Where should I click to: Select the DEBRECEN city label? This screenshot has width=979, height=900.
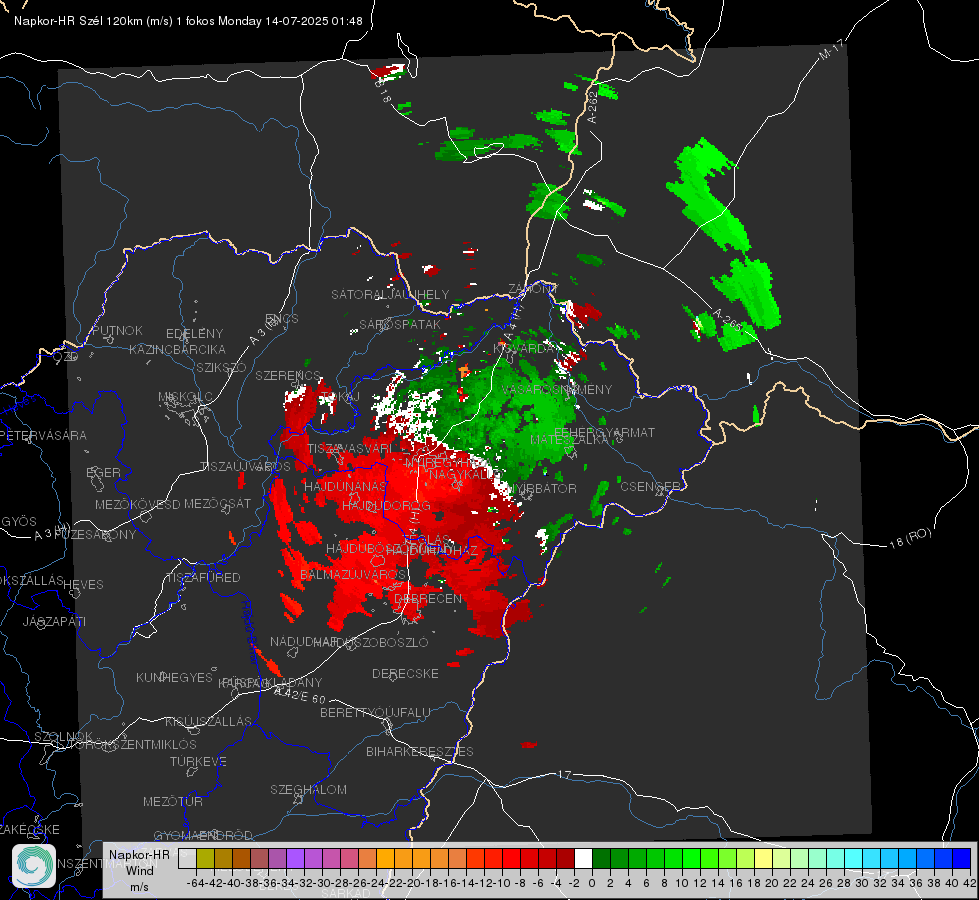pyautogui.click(x=428, y=598)
